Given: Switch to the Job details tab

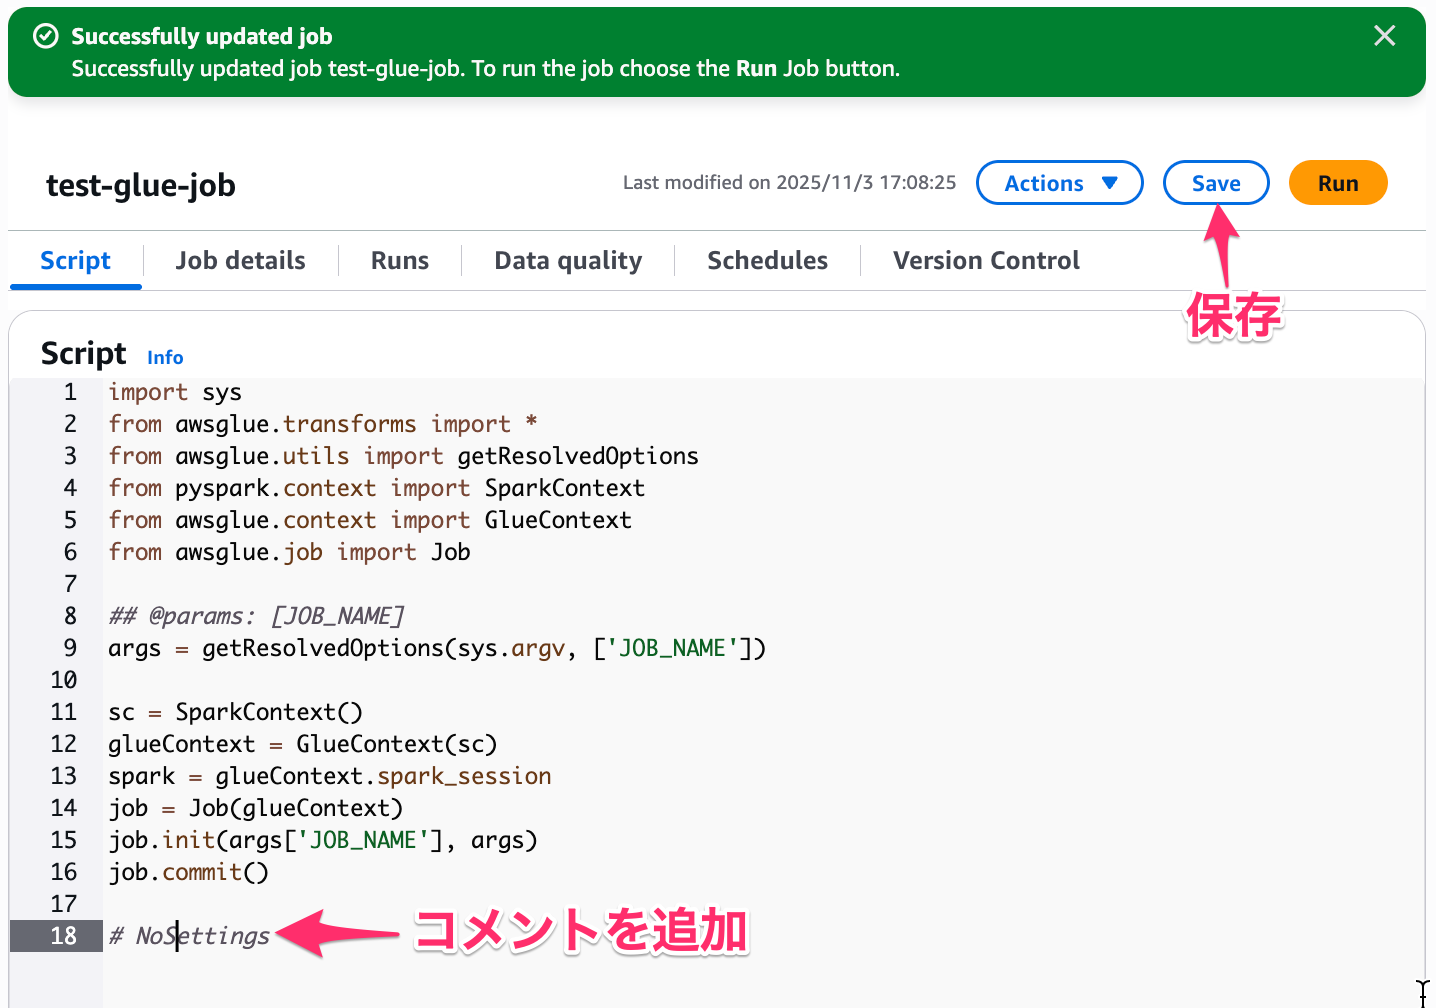Looking at the screenshot, I should click(240, 260).
